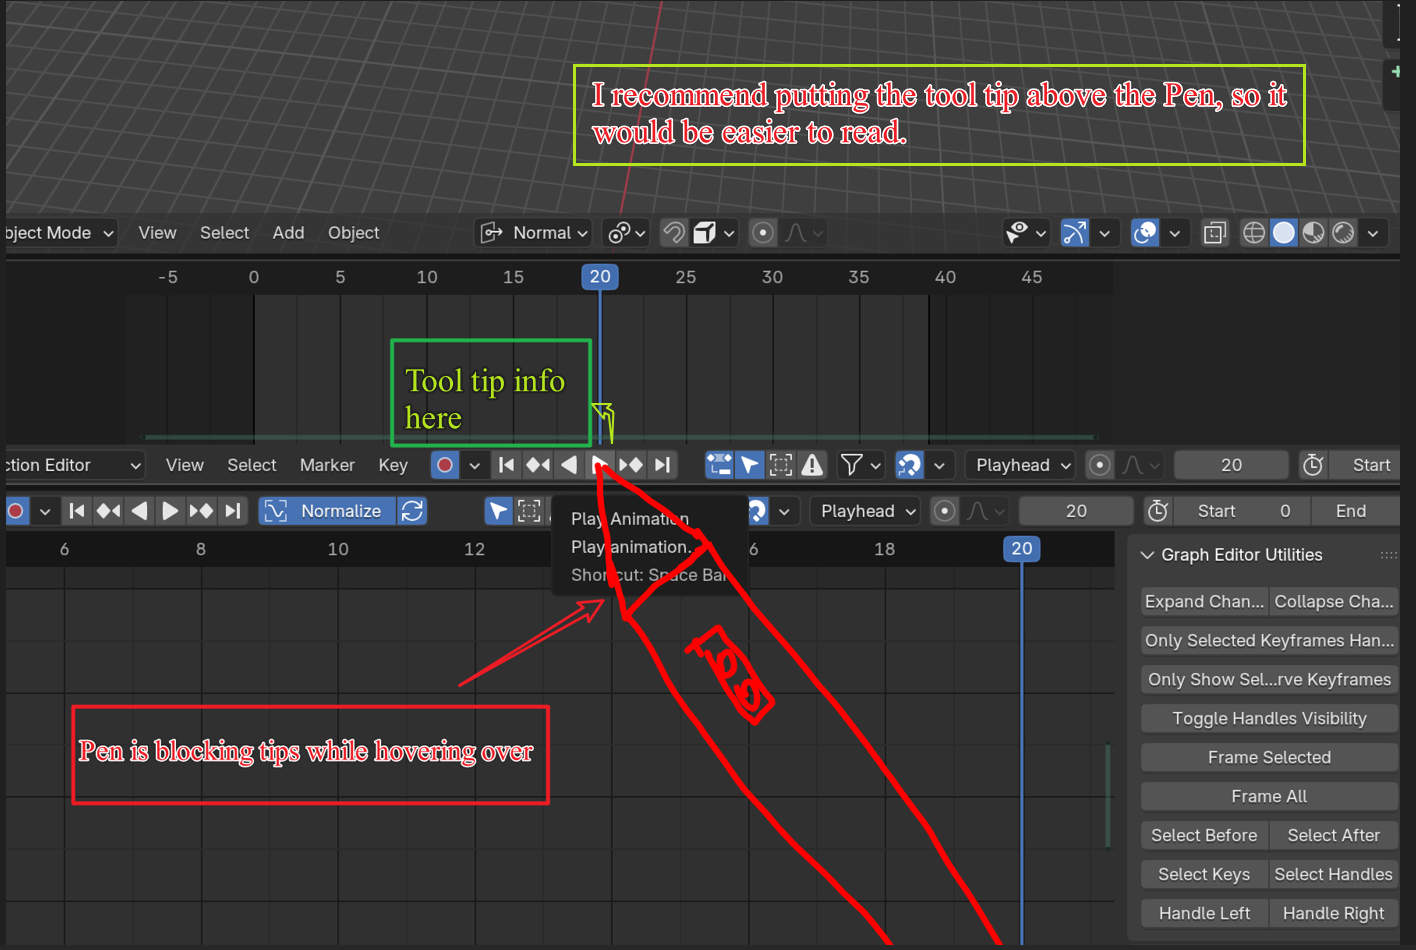Open the viewport shading options dropdown arrow

pyautogui.click(x=1373, y=233)
